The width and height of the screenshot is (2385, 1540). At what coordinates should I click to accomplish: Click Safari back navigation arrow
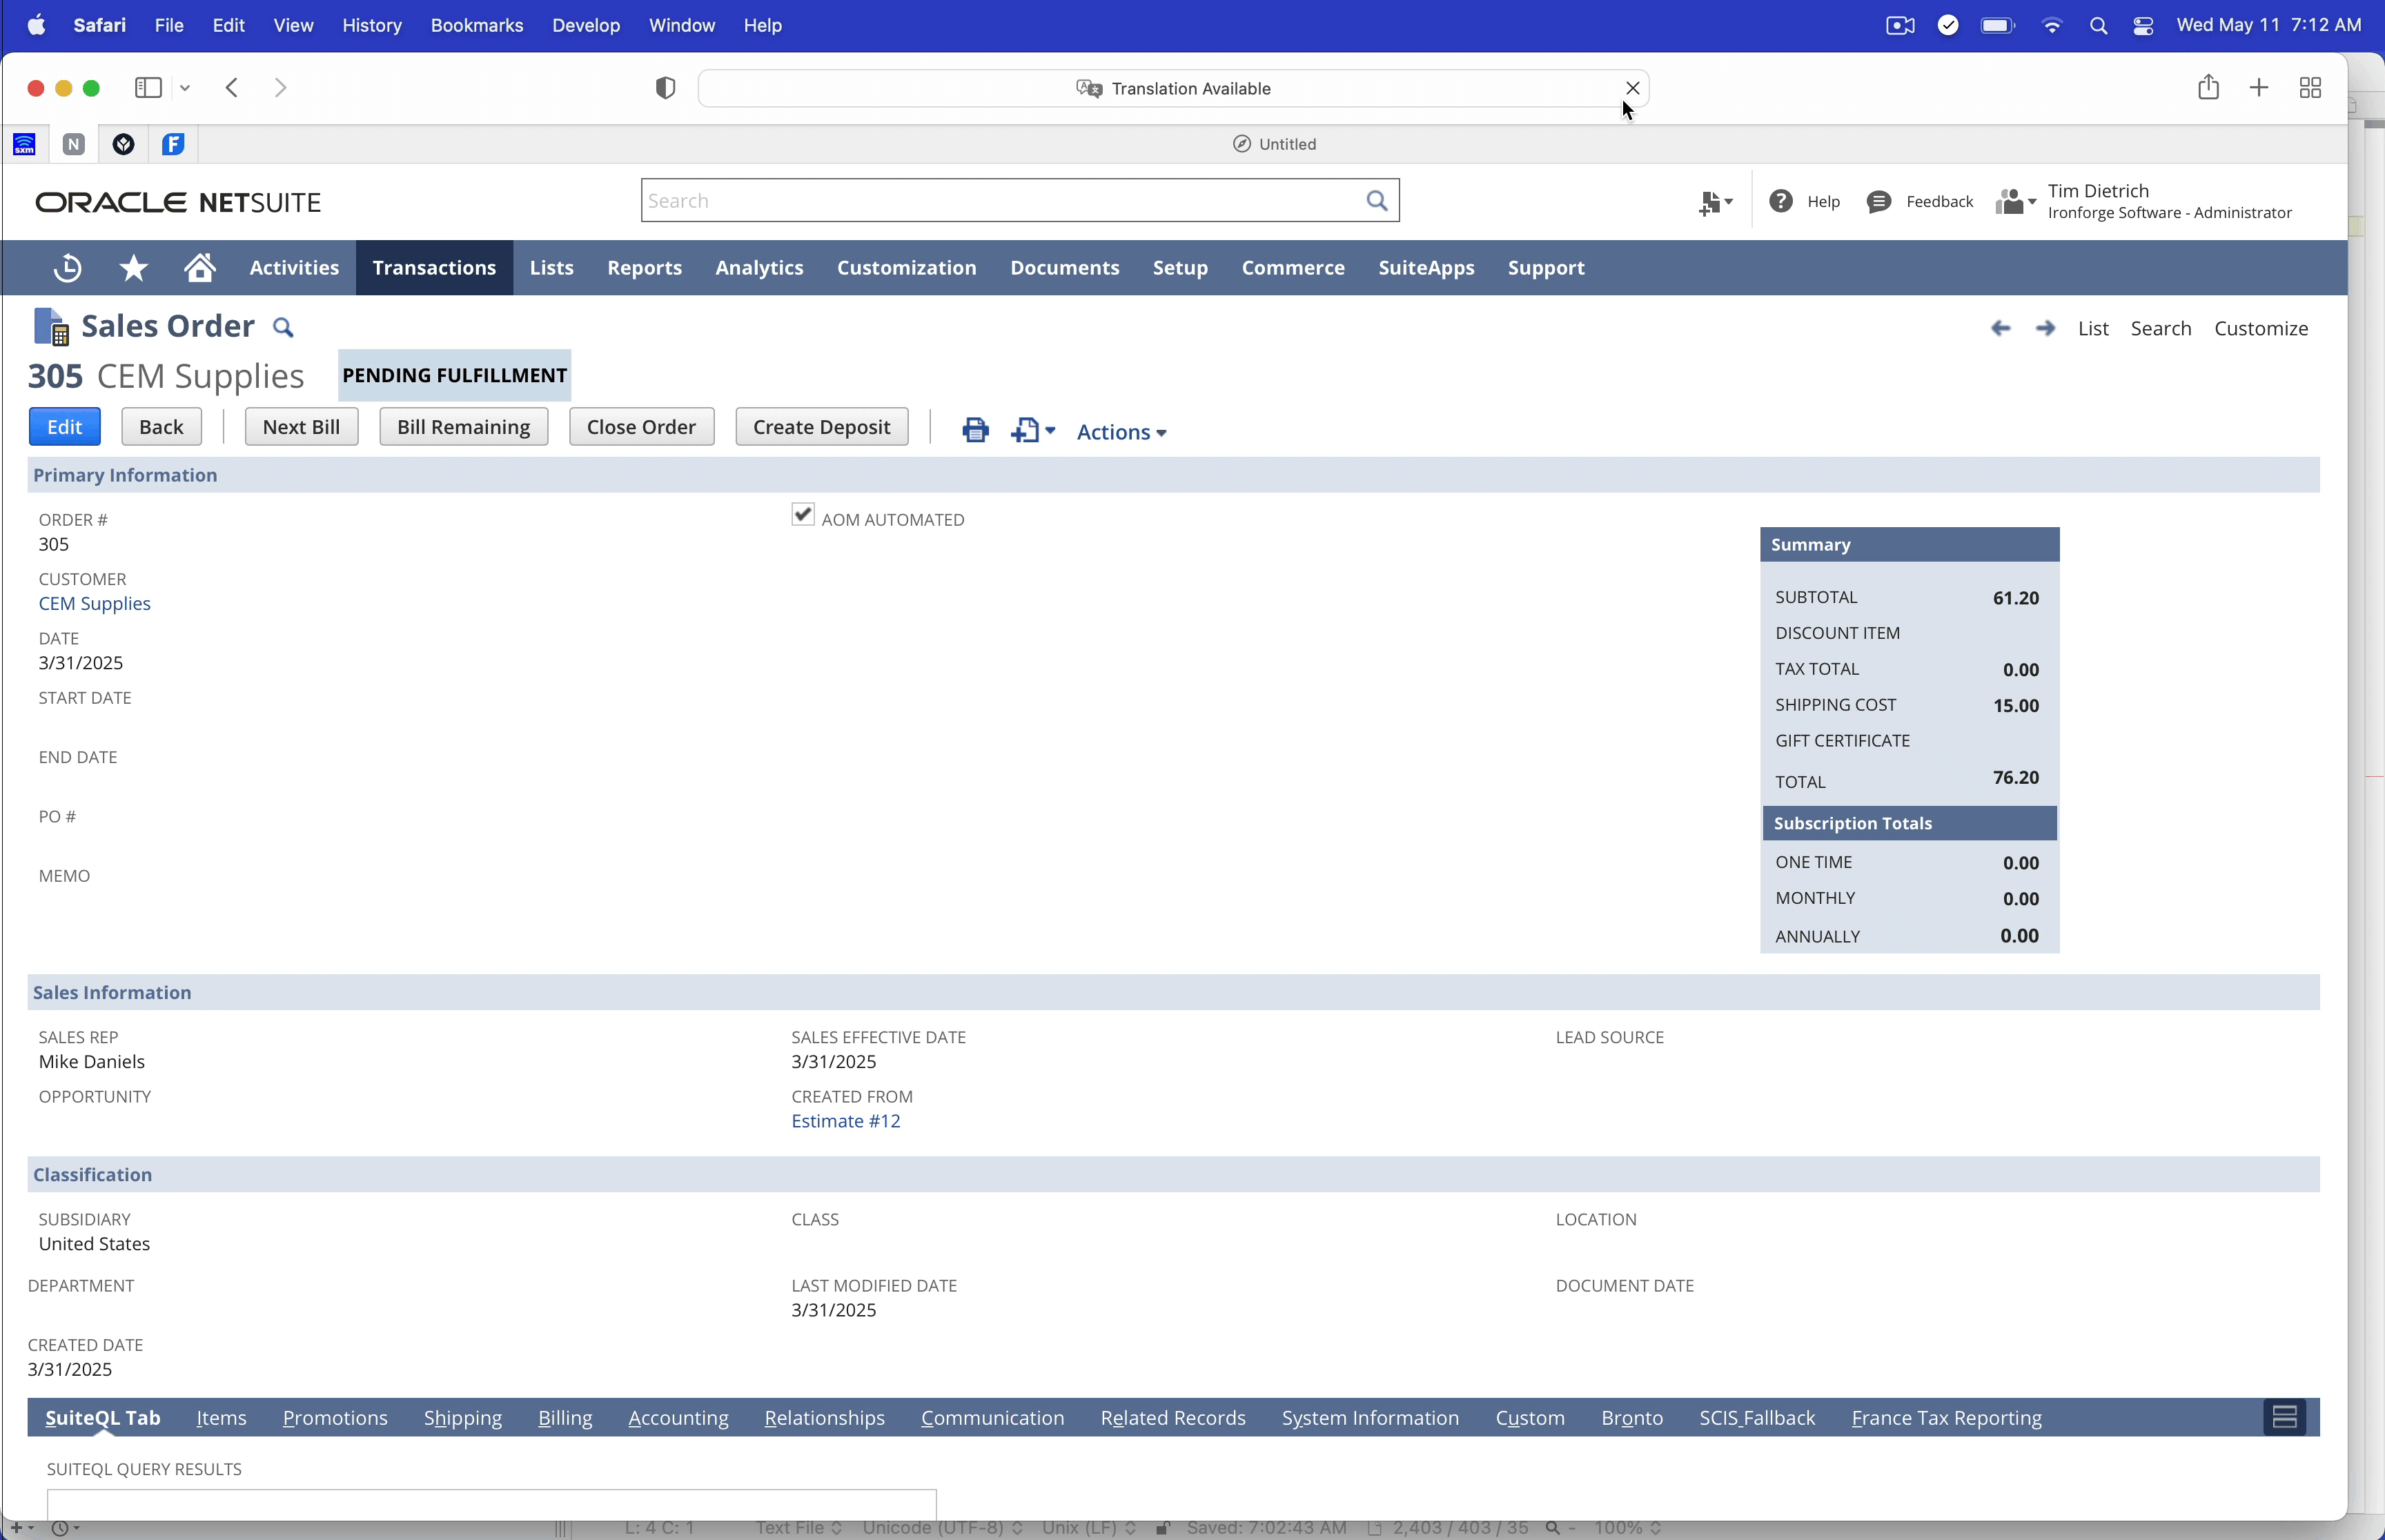[x=232, y=88]
